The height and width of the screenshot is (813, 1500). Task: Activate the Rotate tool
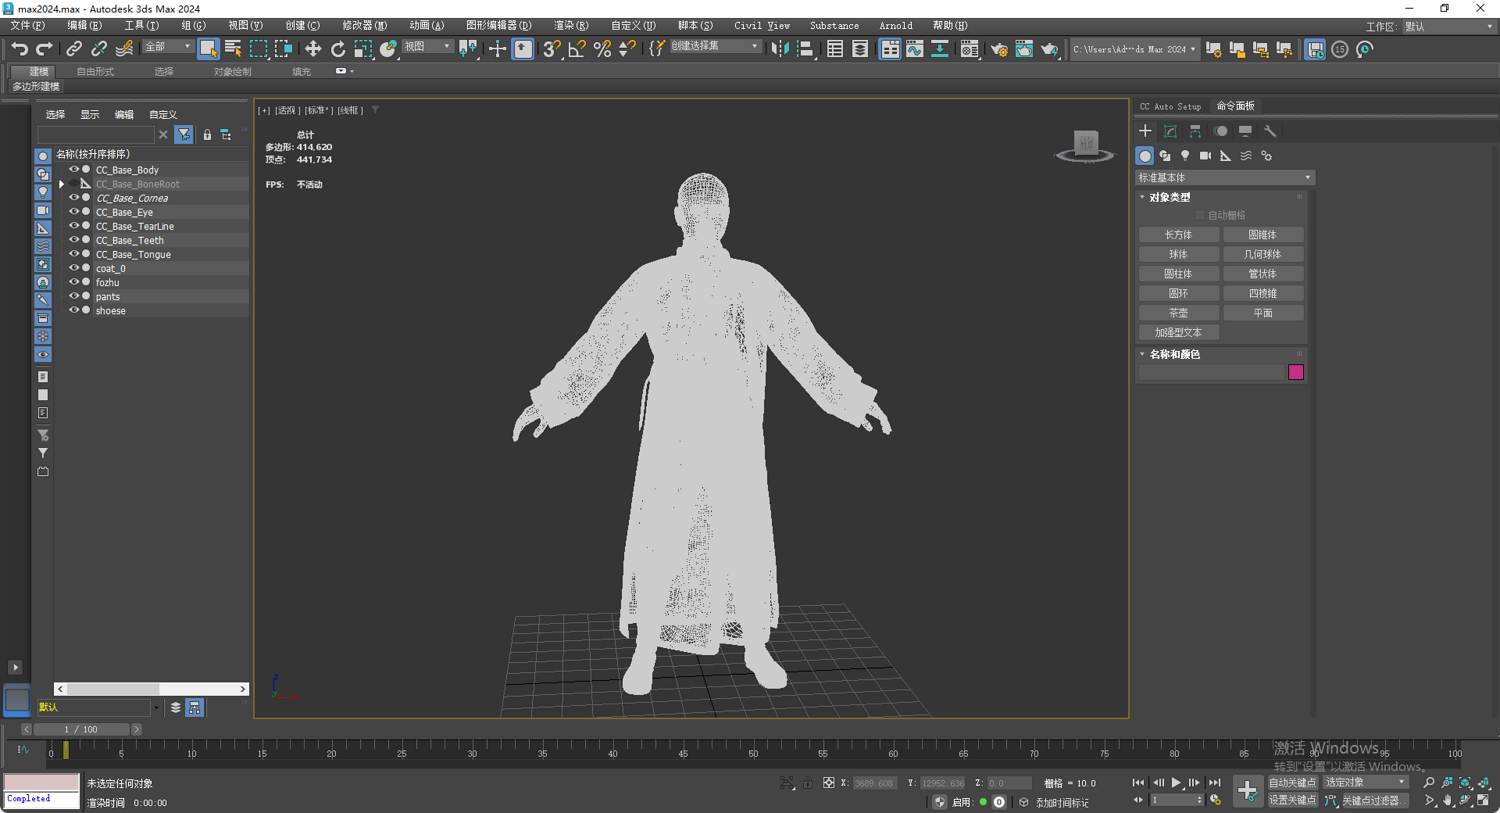(x=338, y=49)
